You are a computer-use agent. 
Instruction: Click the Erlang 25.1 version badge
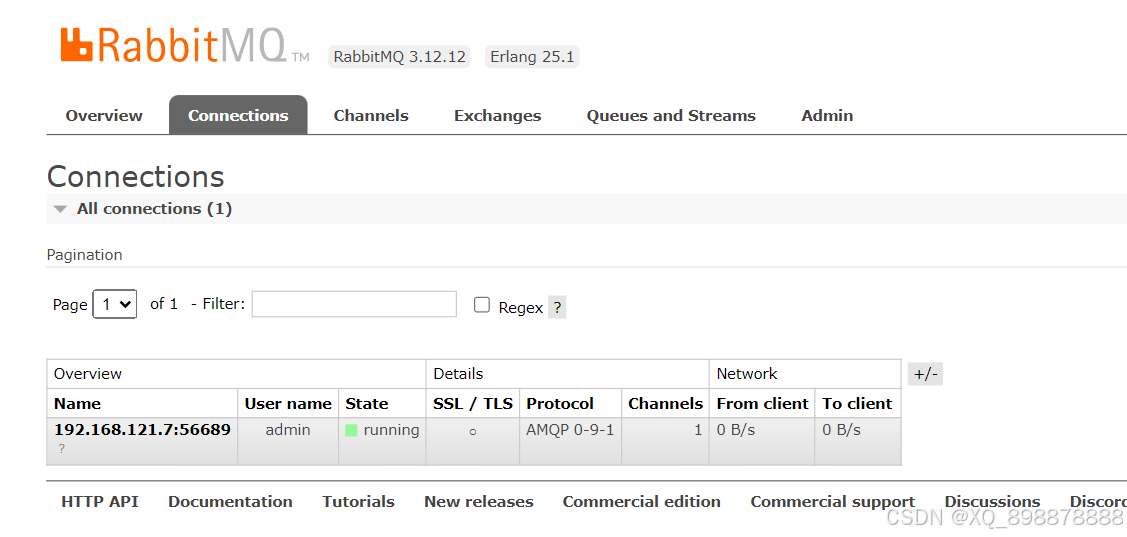pyautogui.click(x=532, y=57)
